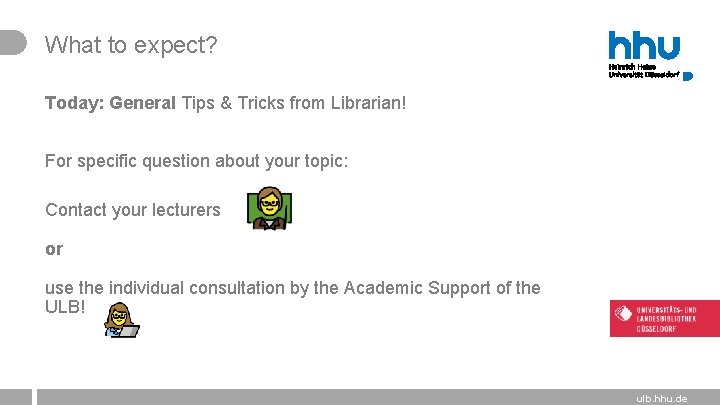Click the gray footer bar
Screen dimensions: 720x405
click(x=378, y=397)
